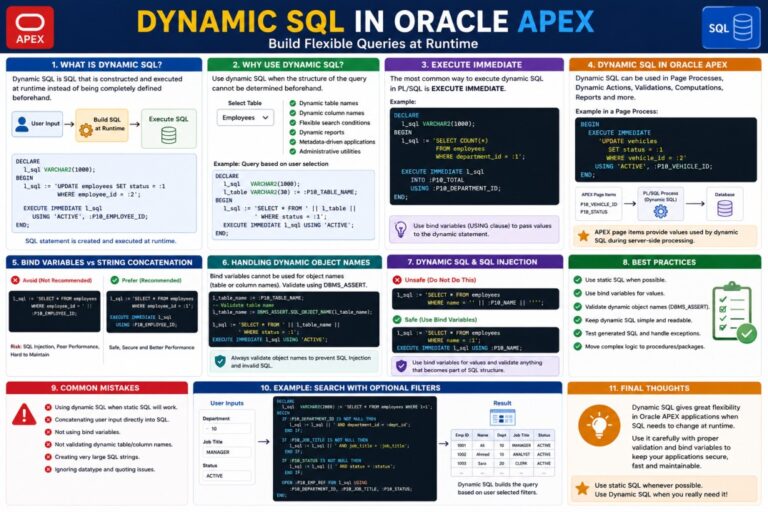Screen dimensions: 768x512
Task: Click the lightbulb icon beside bind variables tip
Action: [401, 229]
